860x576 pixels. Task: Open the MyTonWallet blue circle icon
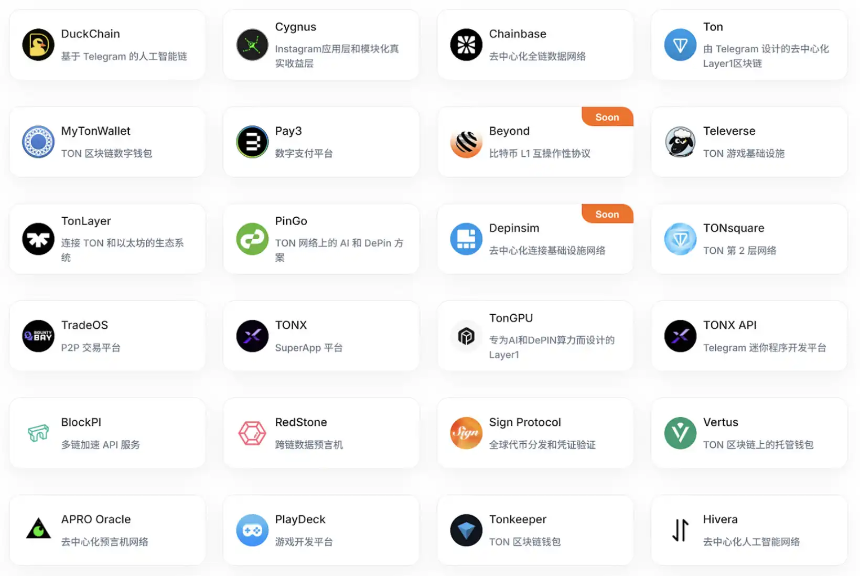pos(38,142)
